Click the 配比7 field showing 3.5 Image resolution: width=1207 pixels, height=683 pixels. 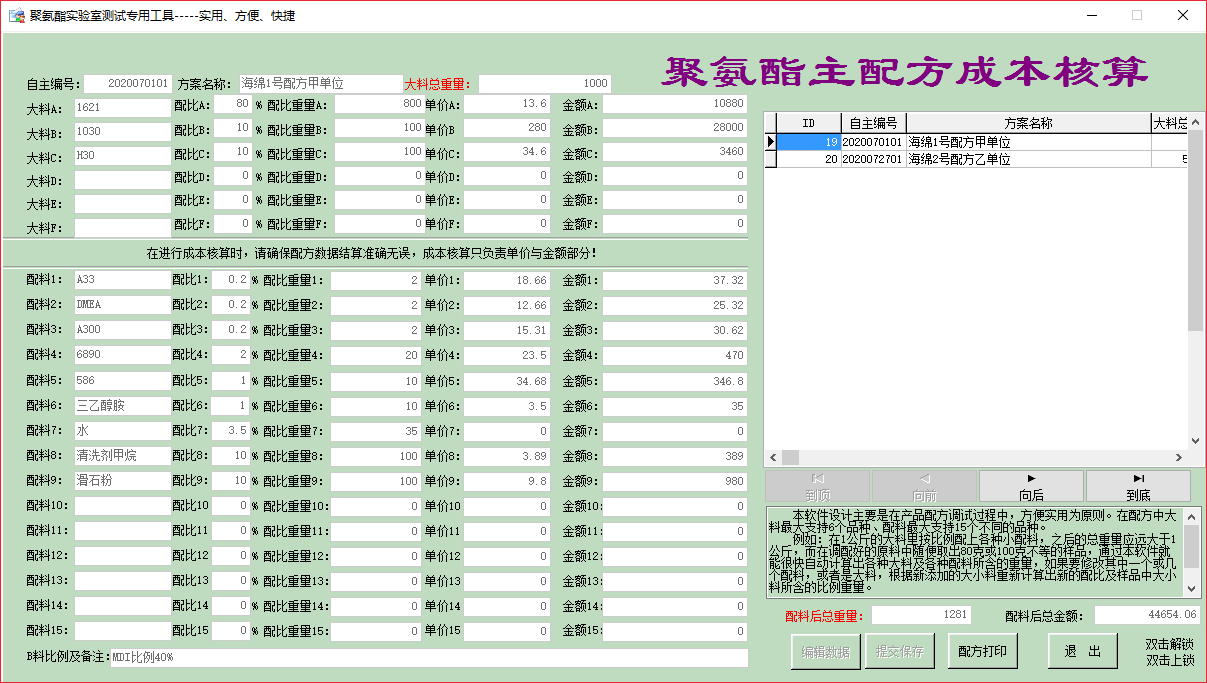pos(230,432)
